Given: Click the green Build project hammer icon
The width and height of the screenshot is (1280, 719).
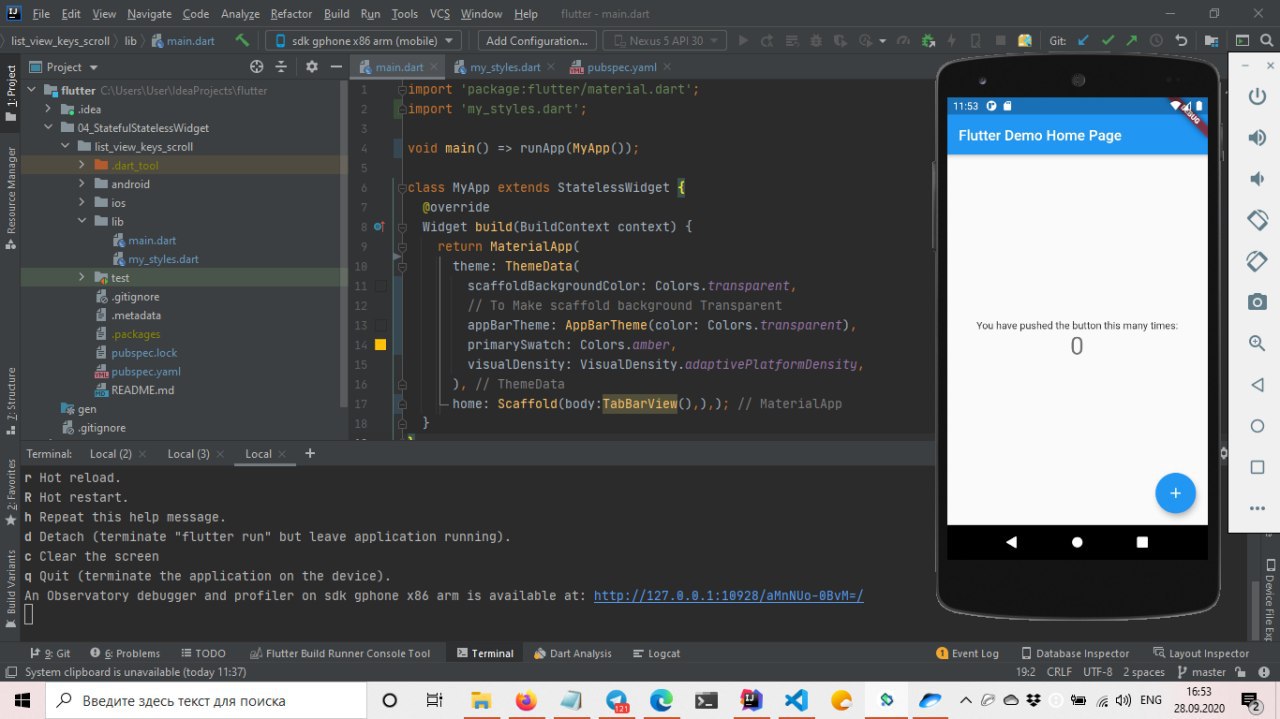Looking at the screenshot, I should click(x=242, y=41).
